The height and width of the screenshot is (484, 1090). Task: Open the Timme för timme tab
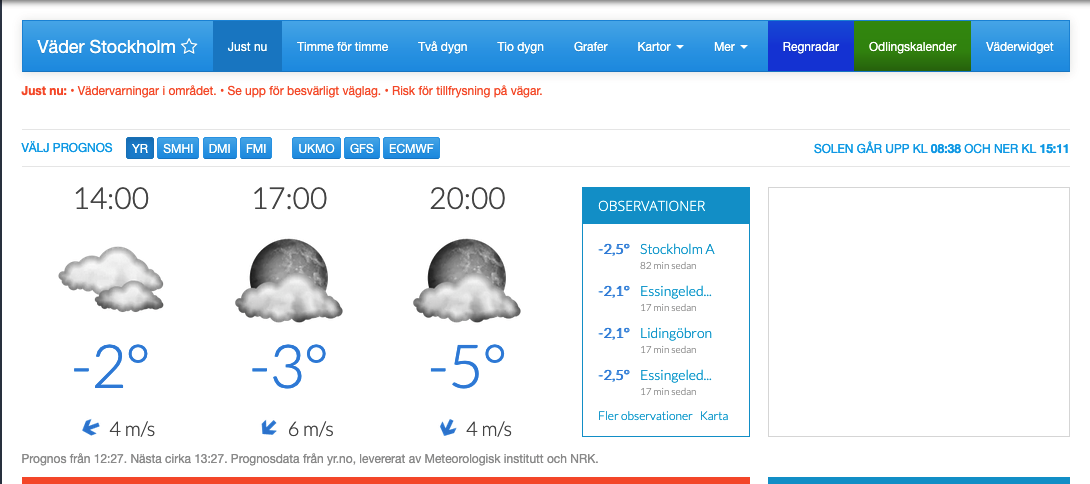click(342, 47)
